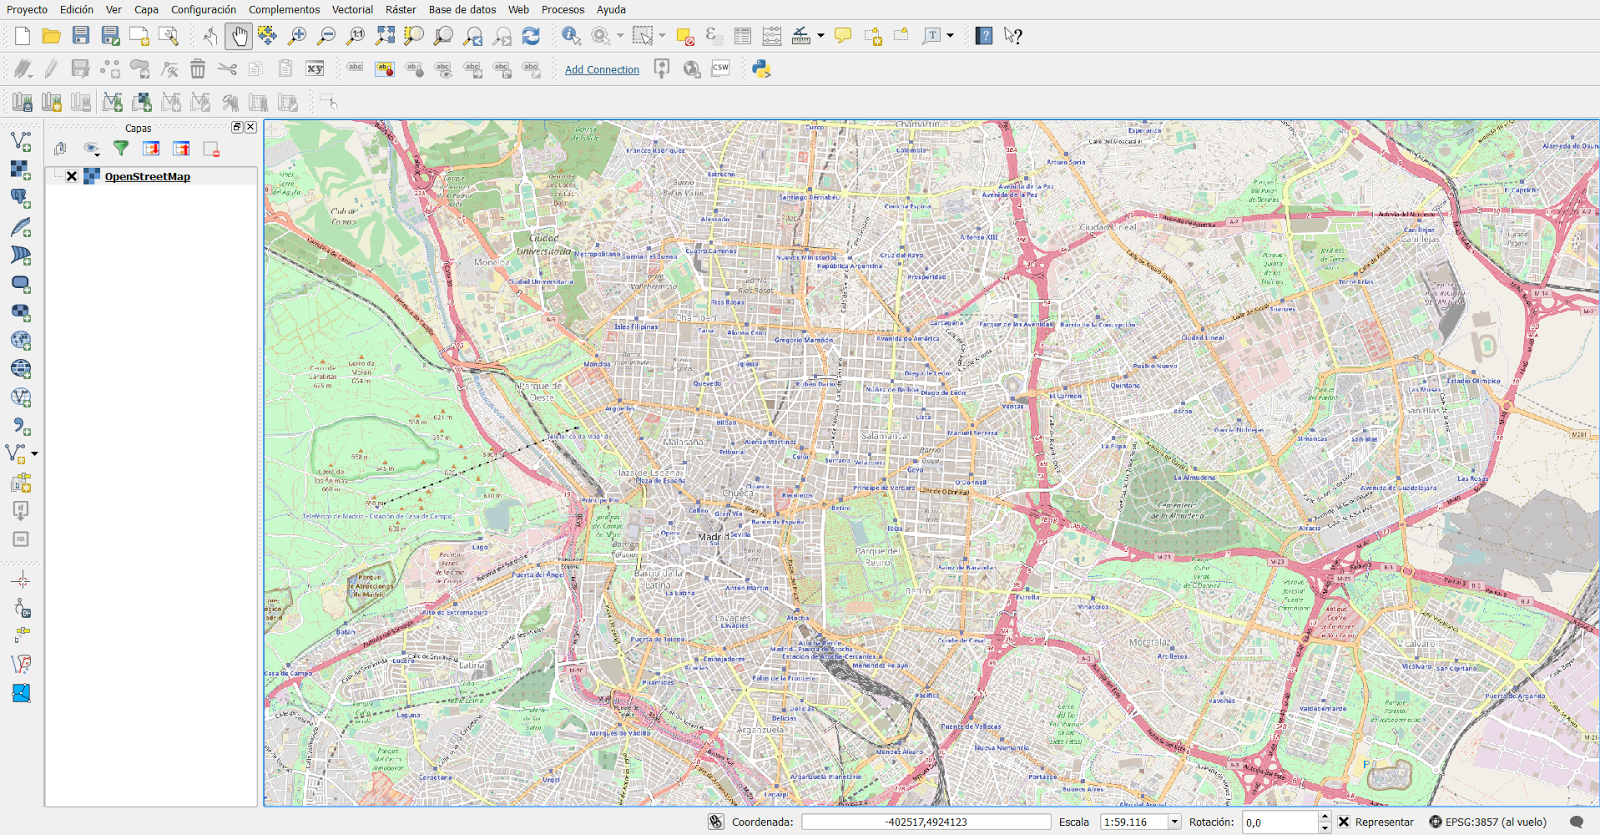Image resolution: width=1600 pixels, height=835 pixels.
Task: Open the Vectorial menu
Action: pyautogui.click(x=352, y=9)
